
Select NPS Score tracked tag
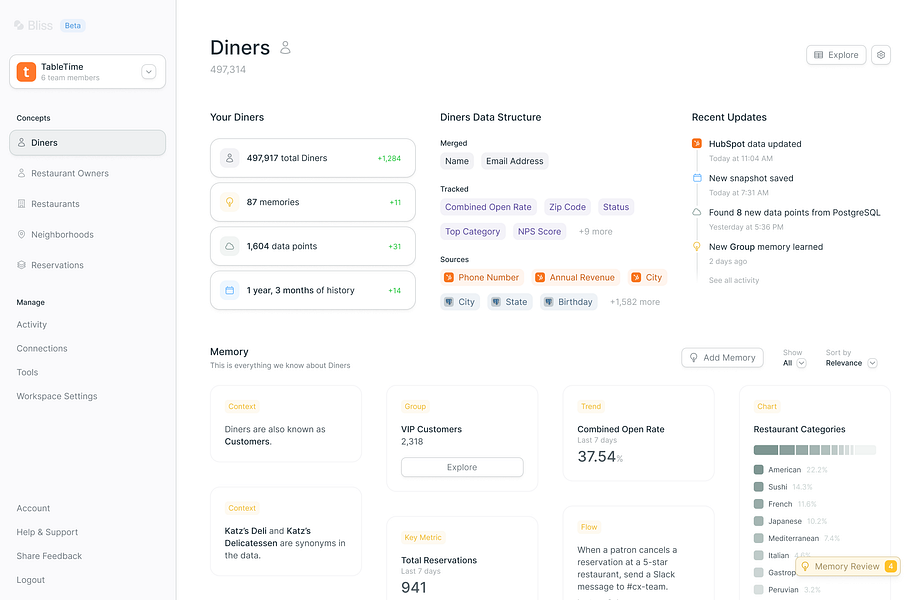coord(539,232)
